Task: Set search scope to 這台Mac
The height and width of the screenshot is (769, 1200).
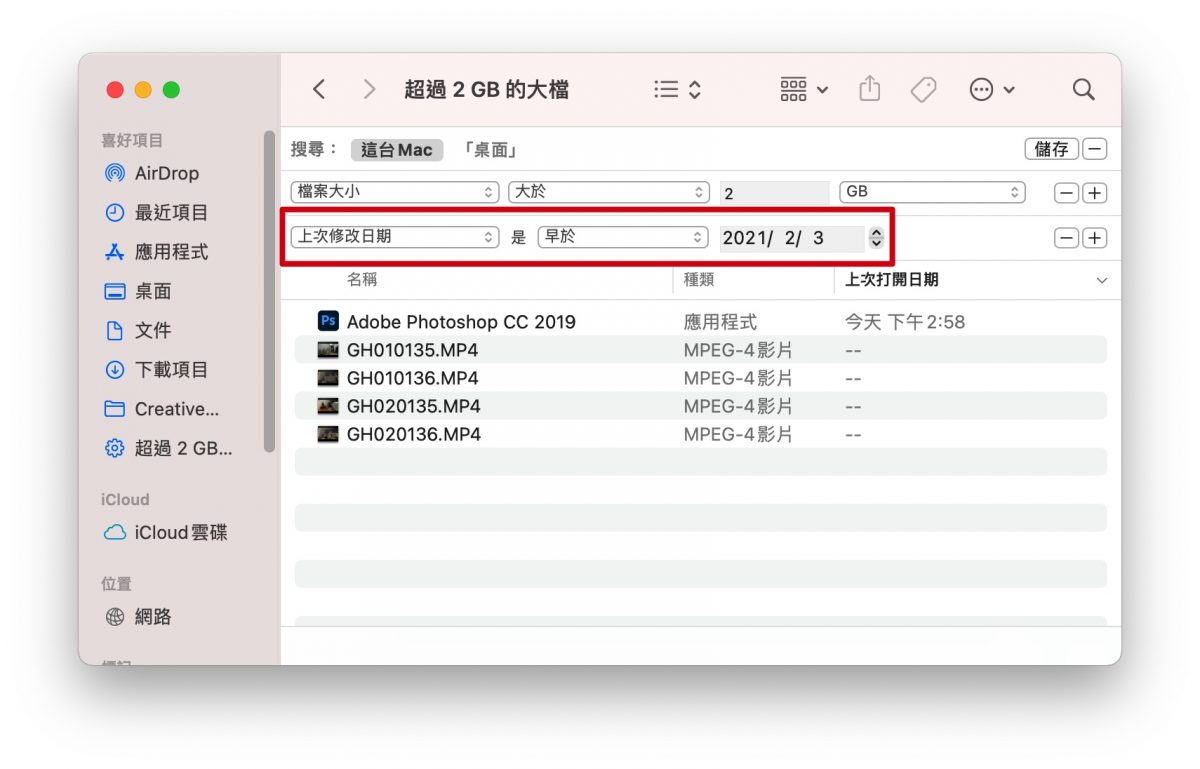Action: tap(397, 150)
